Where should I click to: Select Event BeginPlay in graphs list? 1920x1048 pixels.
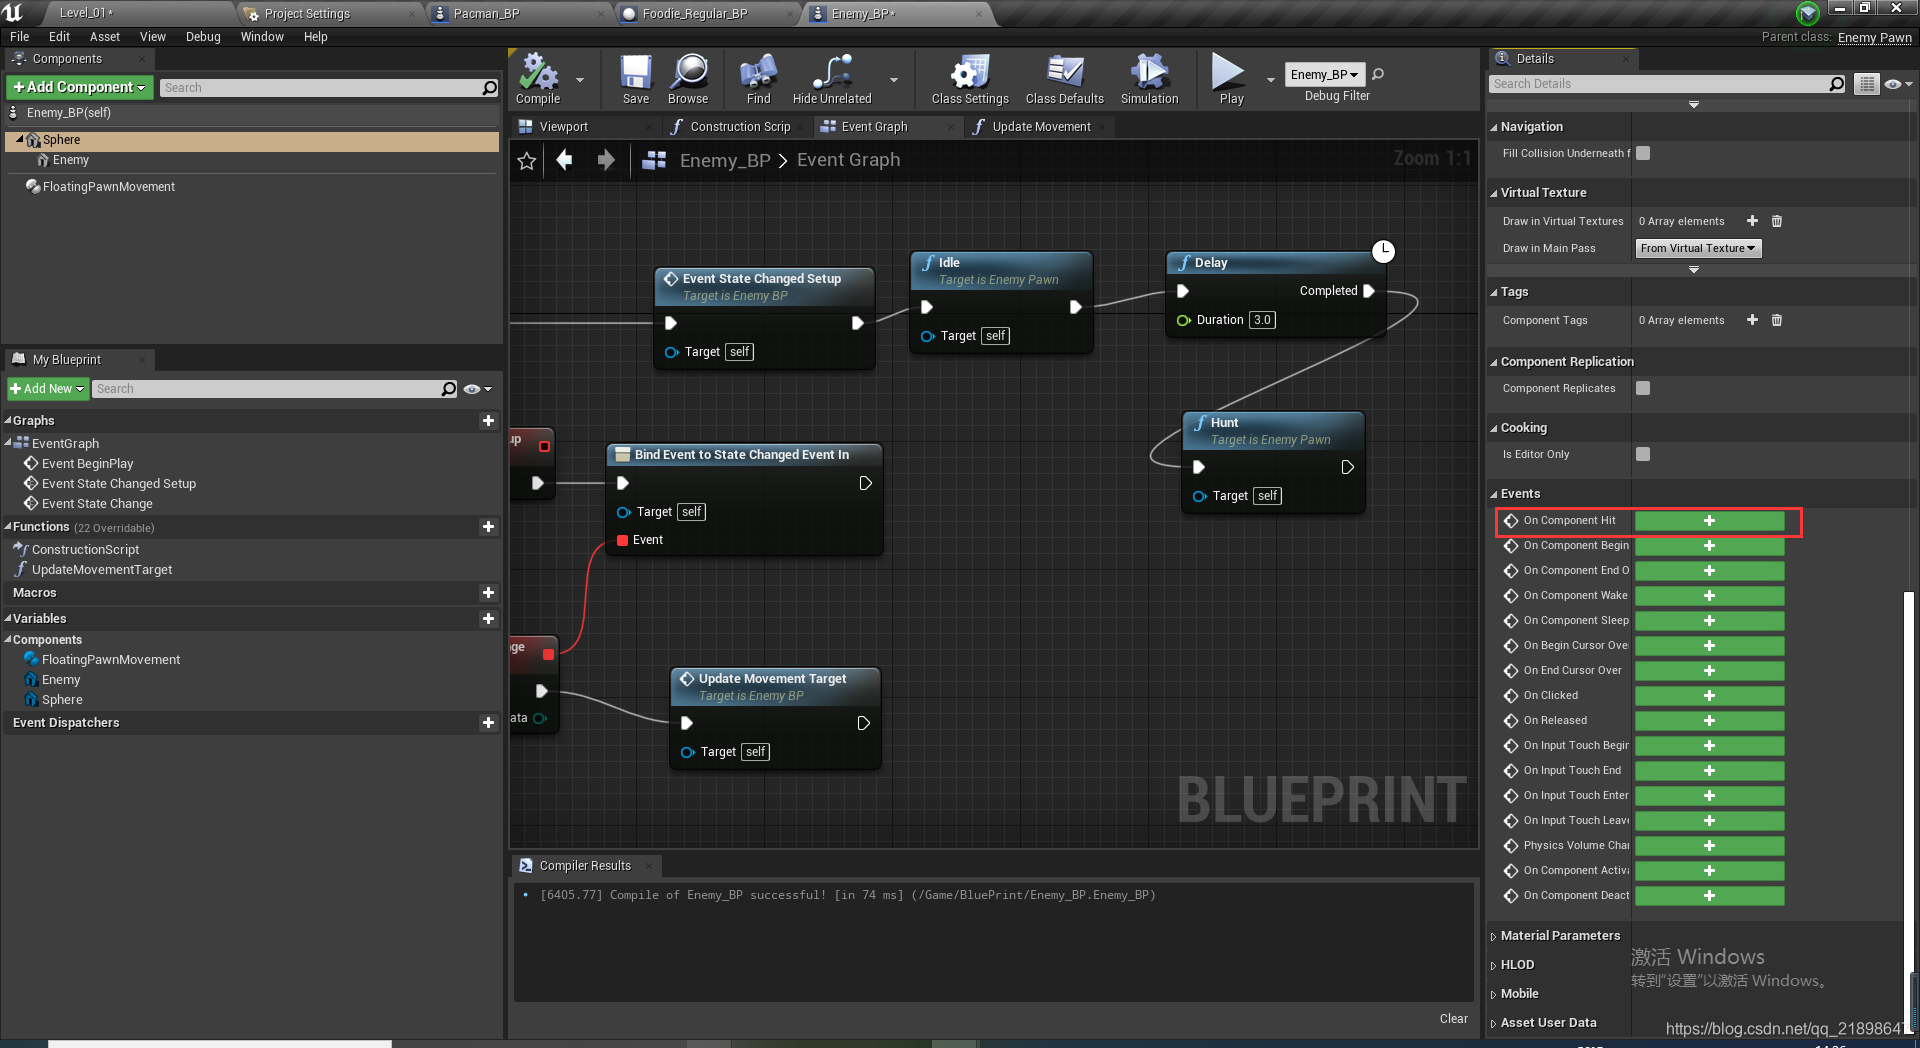tap(87, 464)
